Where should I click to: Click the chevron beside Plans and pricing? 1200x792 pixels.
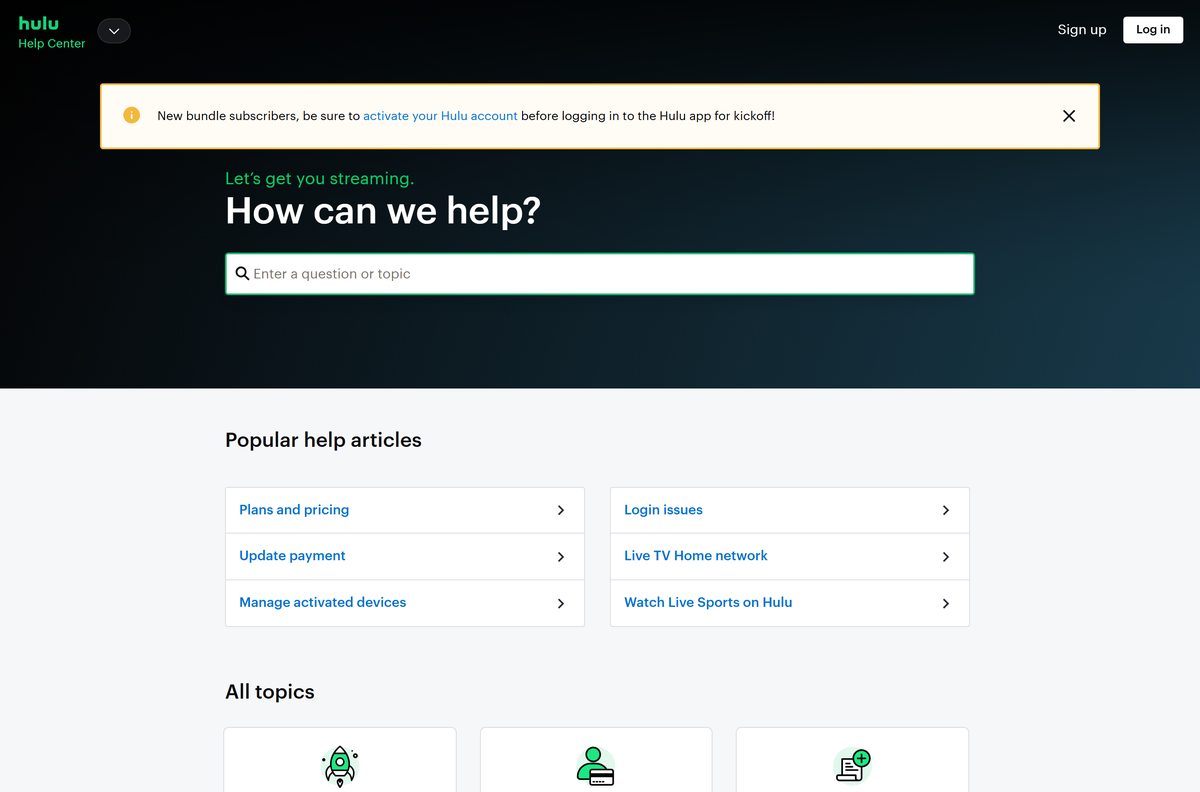(561, 510)
